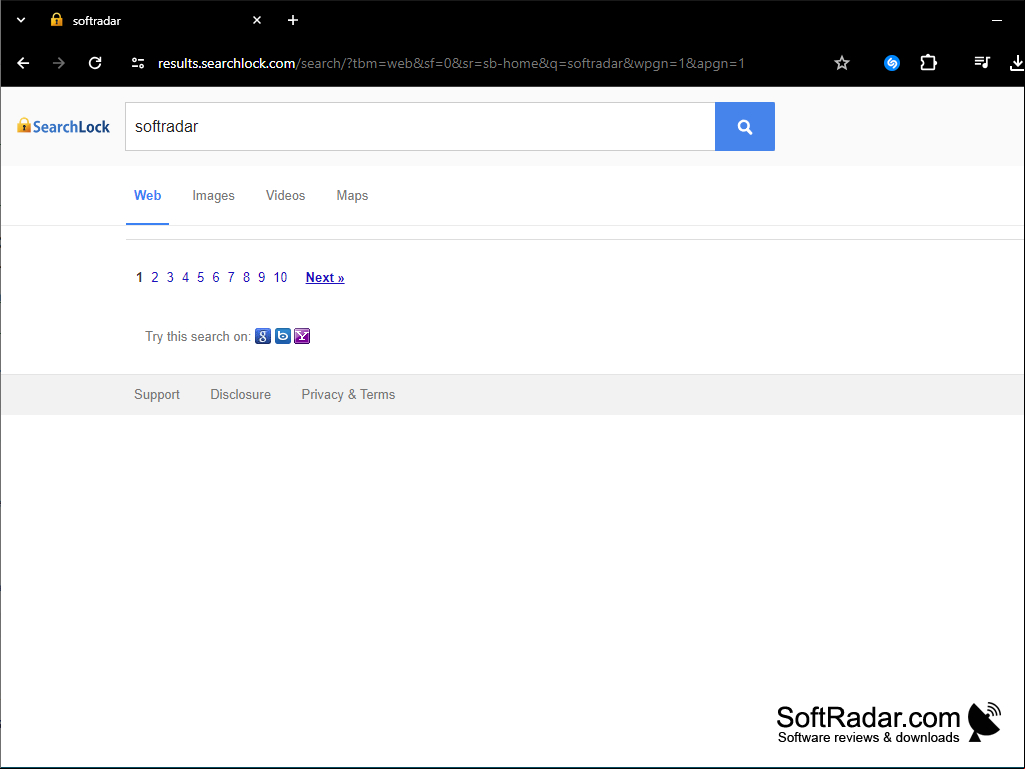Minimize the browser window
This screenshot has width=1025, height=769.
pos(997,20)
